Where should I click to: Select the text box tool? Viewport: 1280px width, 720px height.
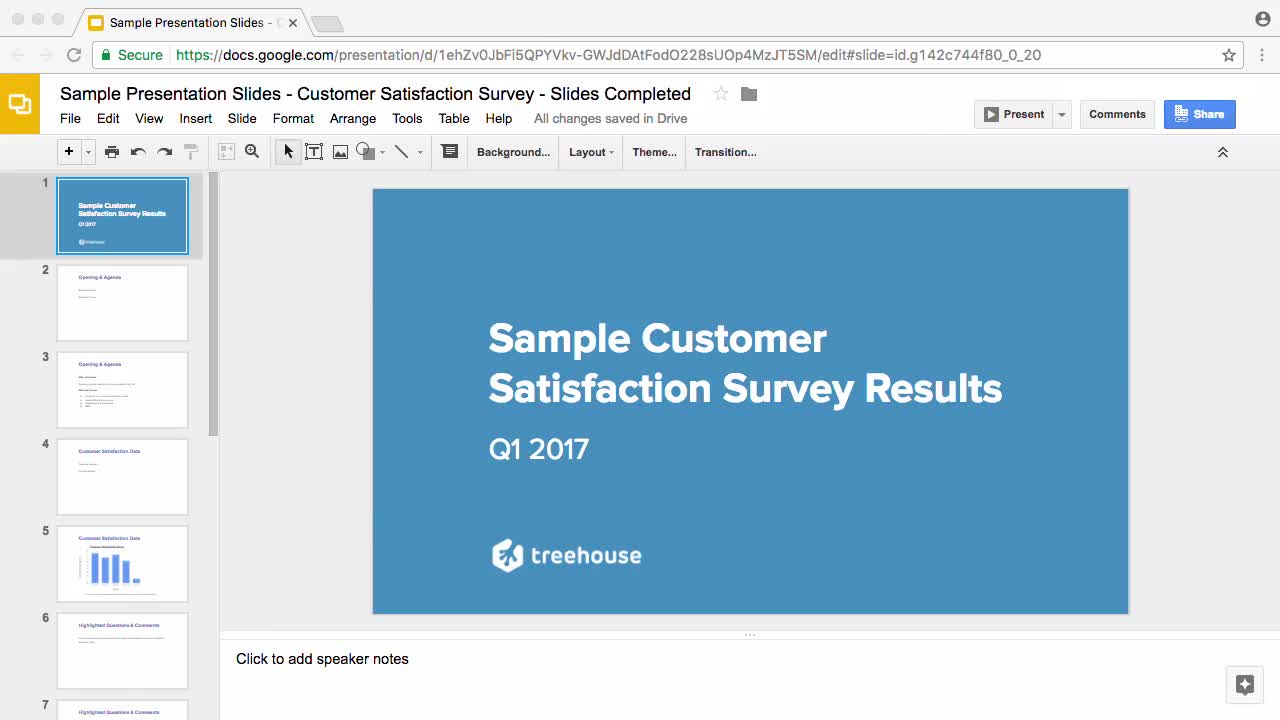(x=314, y=152)
